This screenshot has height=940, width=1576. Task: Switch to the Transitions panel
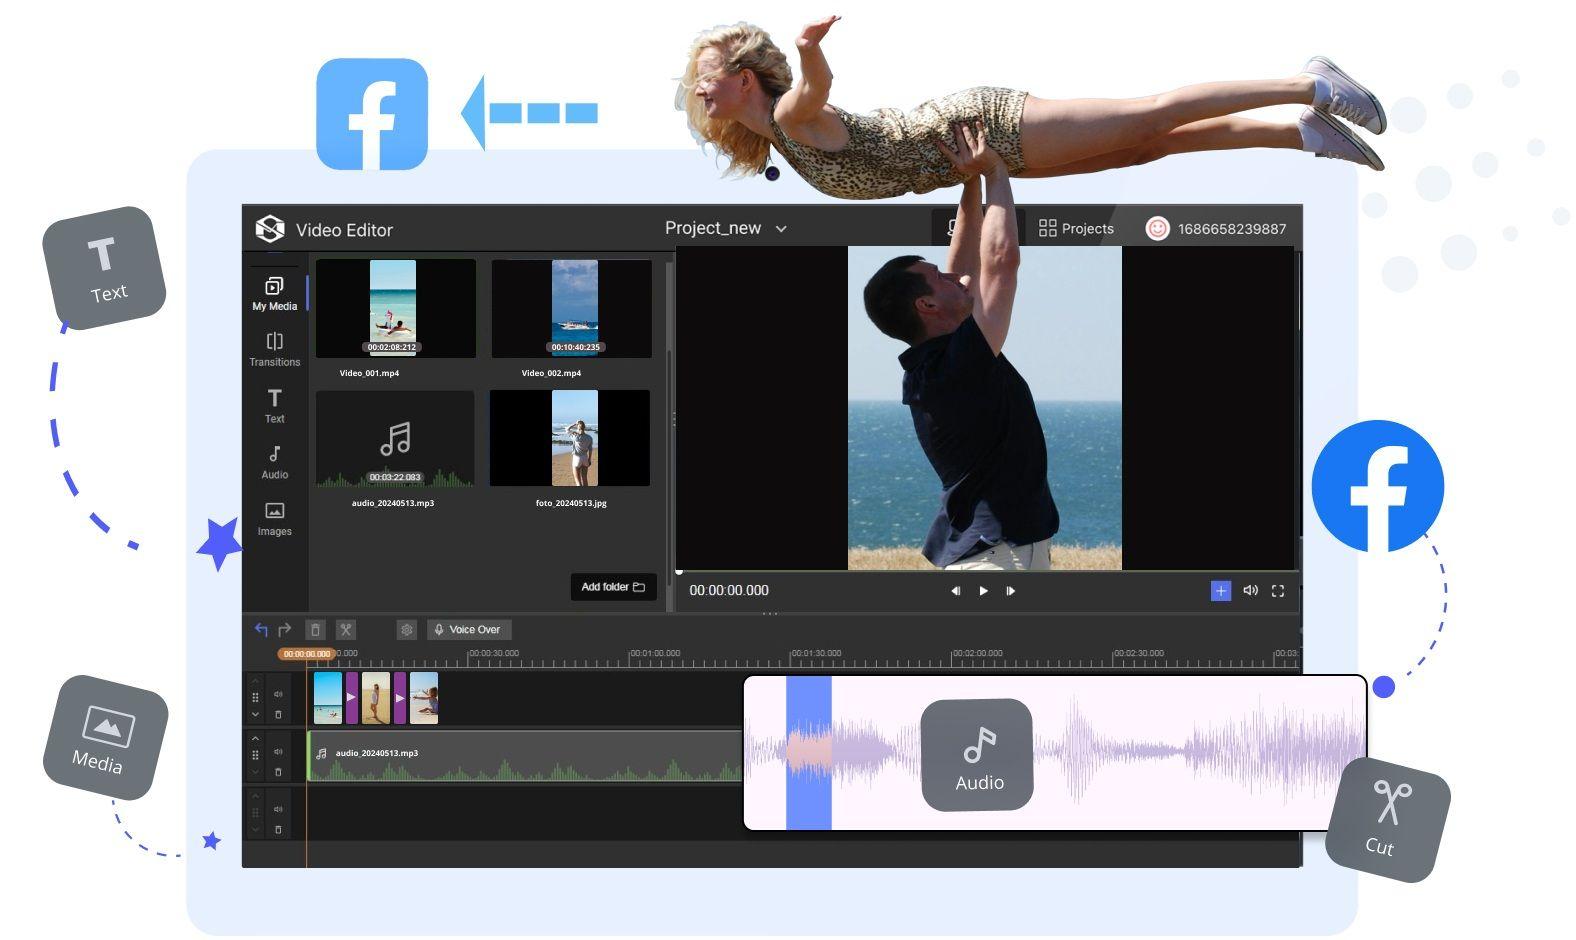click(x=274, y=349)
